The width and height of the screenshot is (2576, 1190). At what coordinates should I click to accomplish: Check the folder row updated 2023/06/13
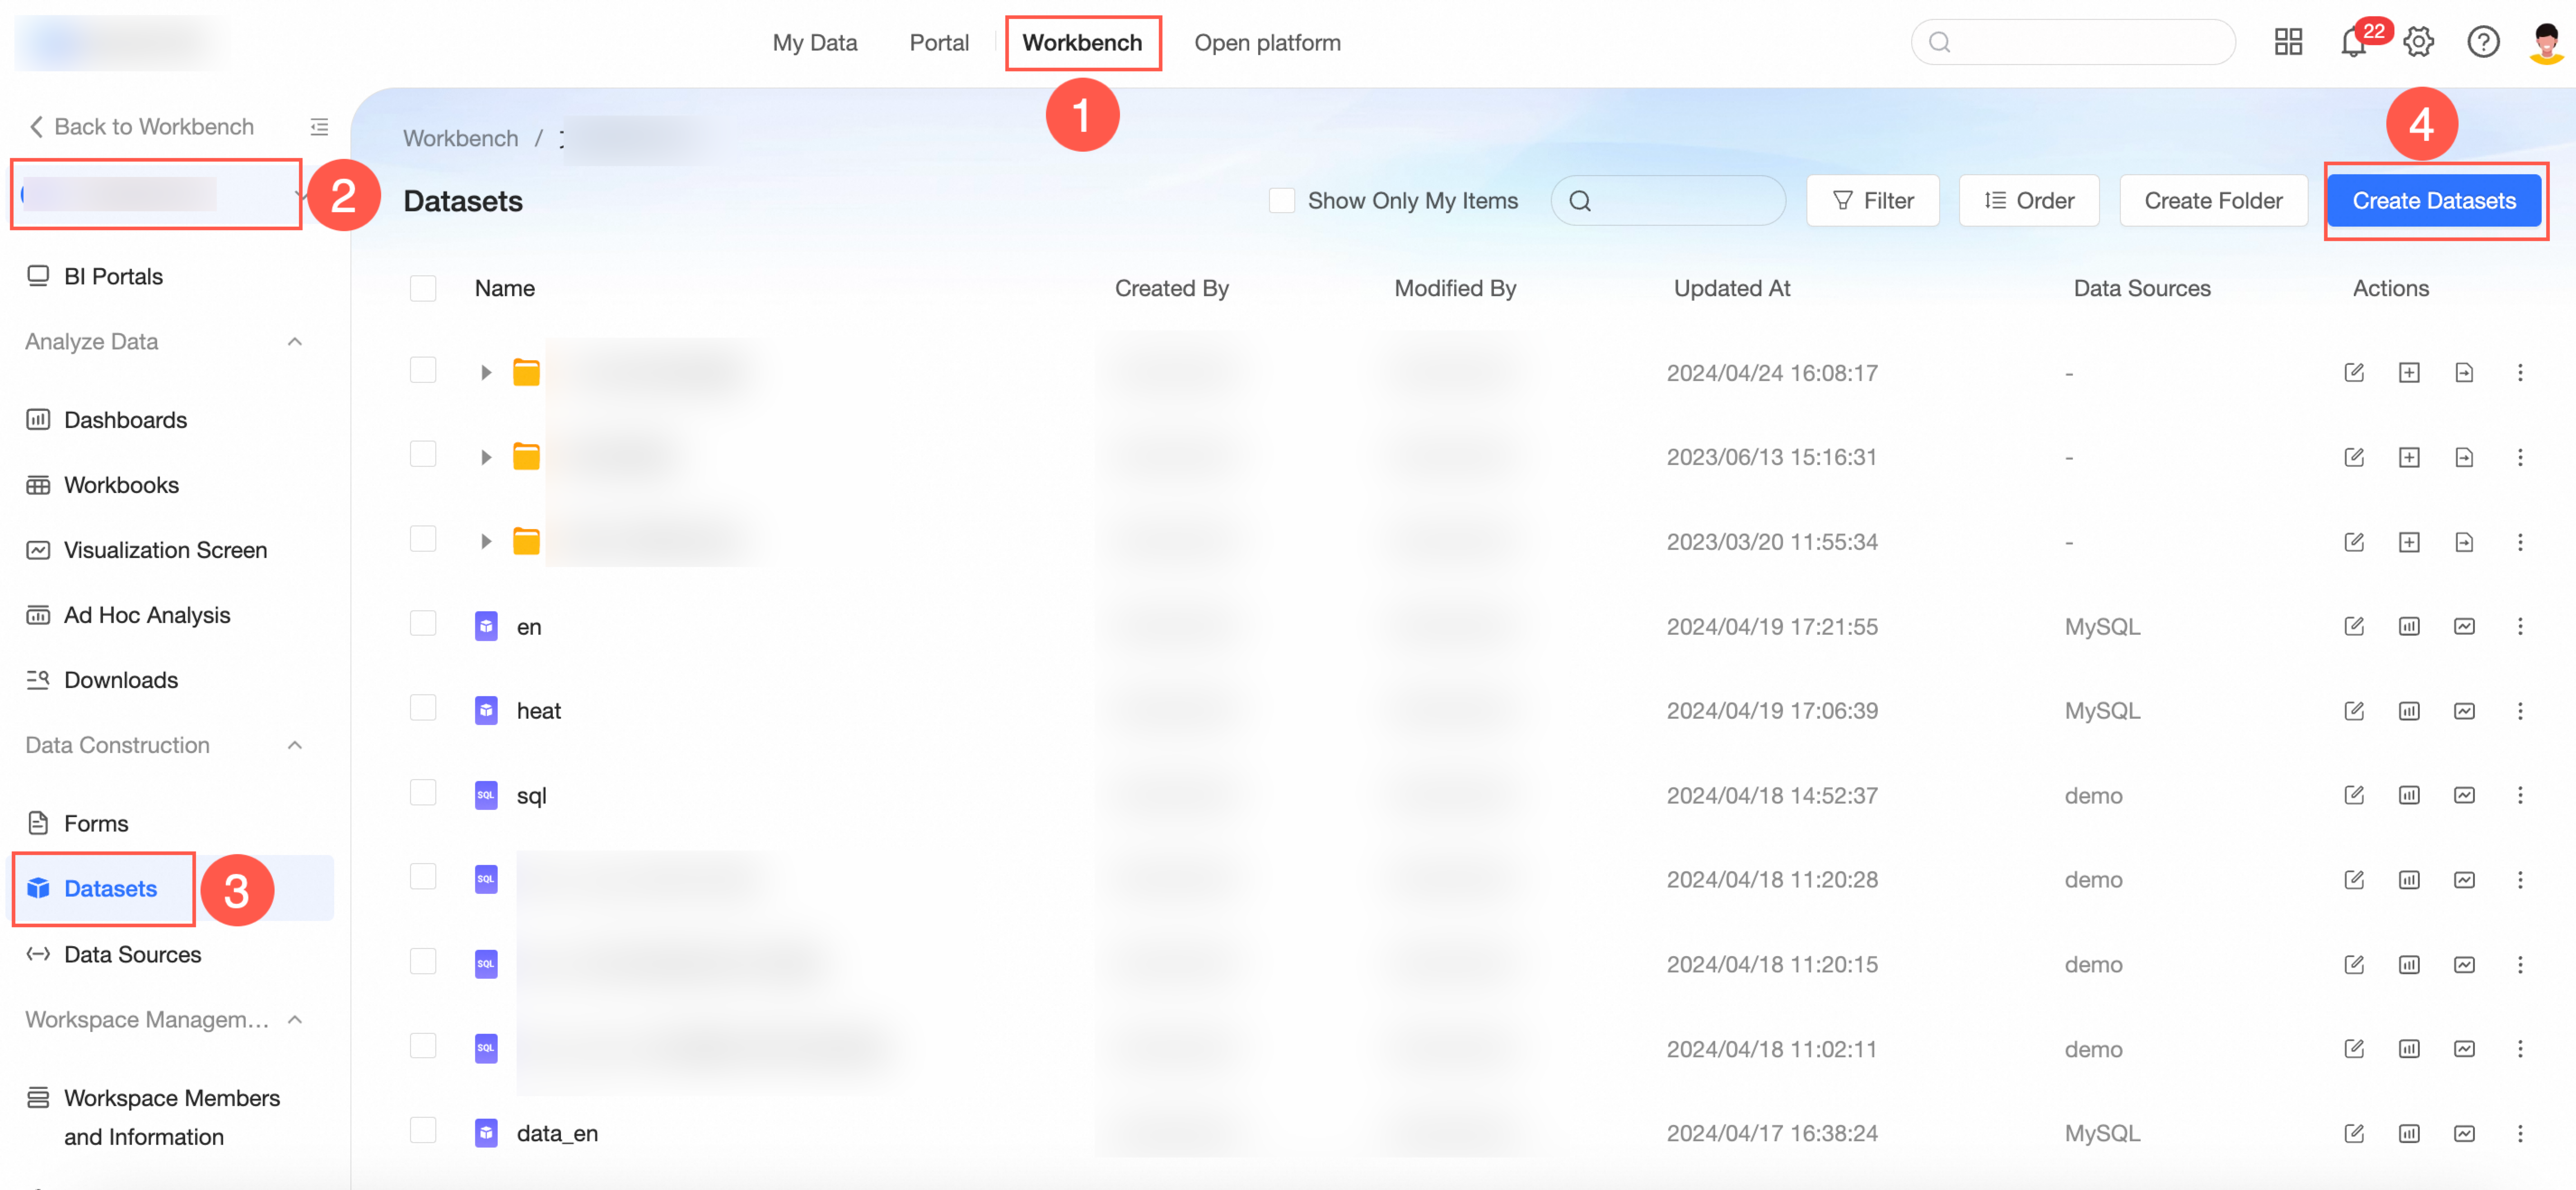pyautogui.click(x=423, y=454)
